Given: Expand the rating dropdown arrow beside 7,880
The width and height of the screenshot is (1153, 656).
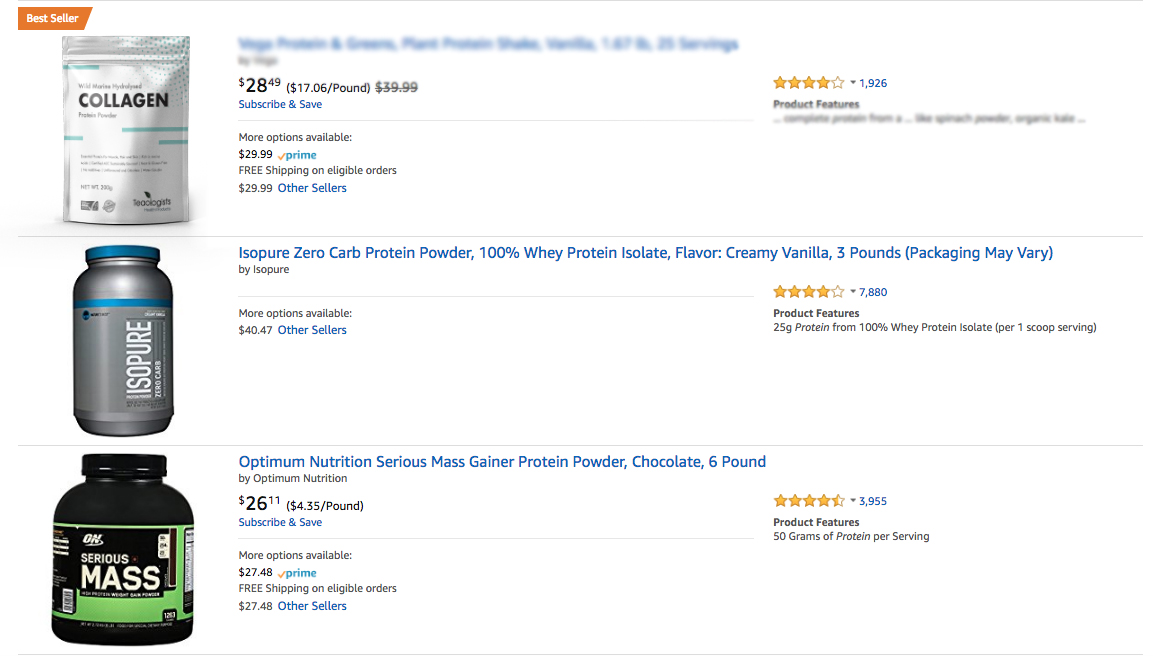Looking at the screenshot, I should (x=853, y=292).
